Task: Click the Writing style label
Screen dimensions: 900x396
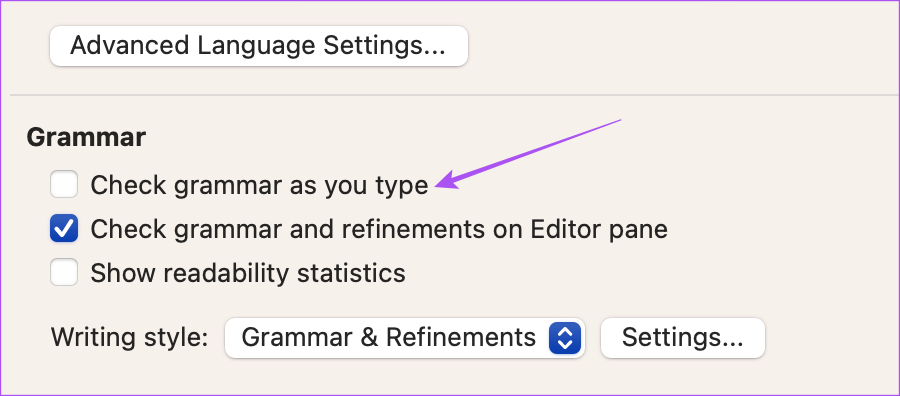Action: [129, 337]
